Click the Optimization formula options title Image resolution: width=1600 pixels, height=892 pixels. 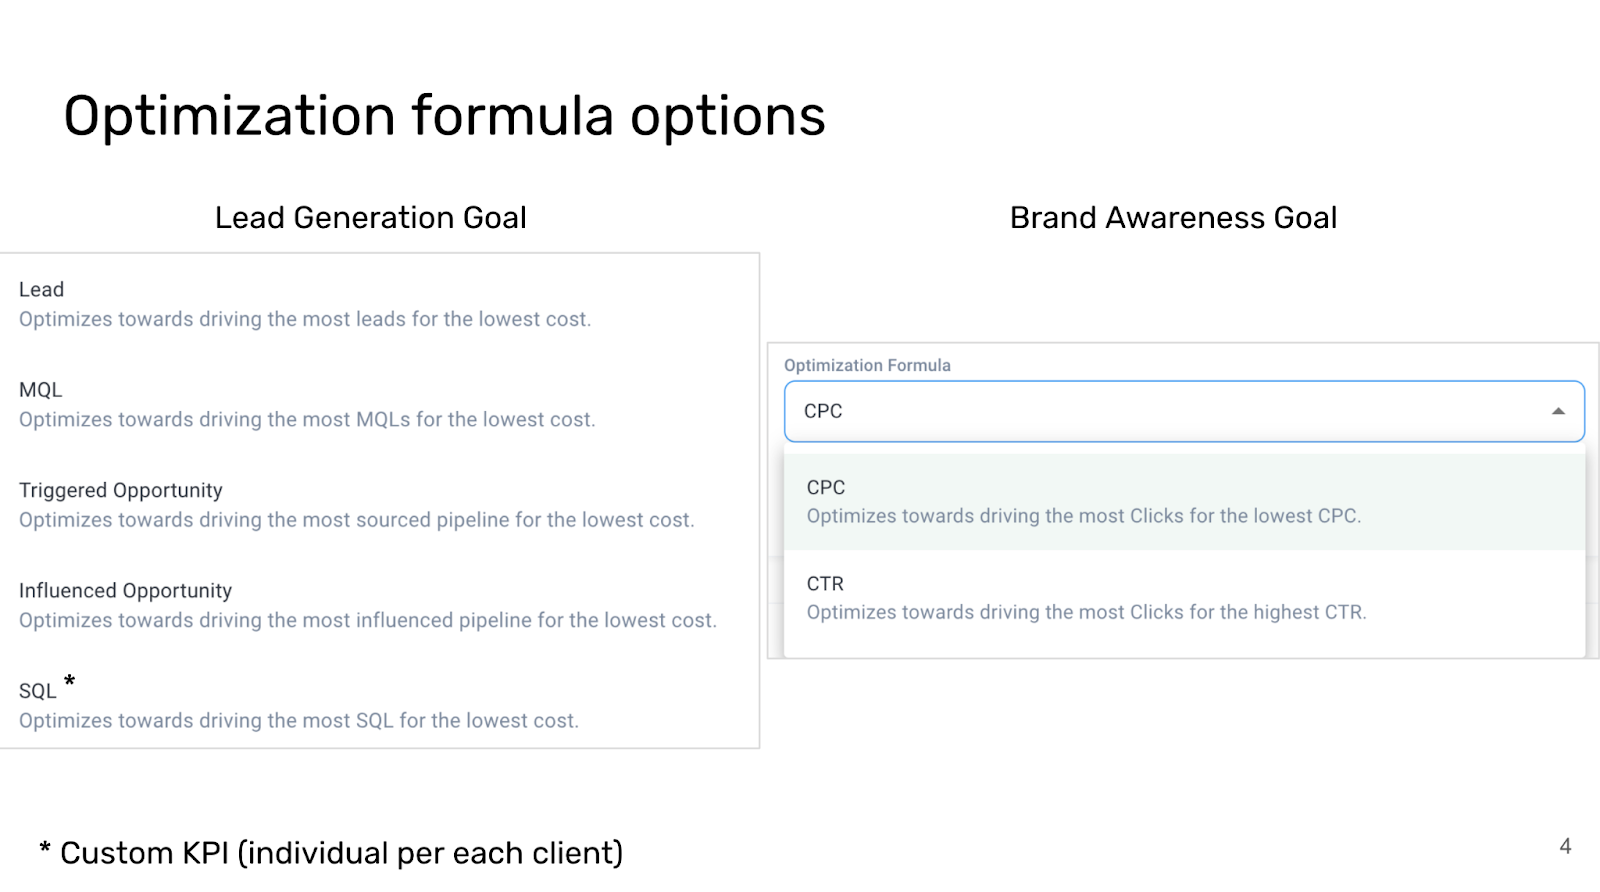pos(444,115)
